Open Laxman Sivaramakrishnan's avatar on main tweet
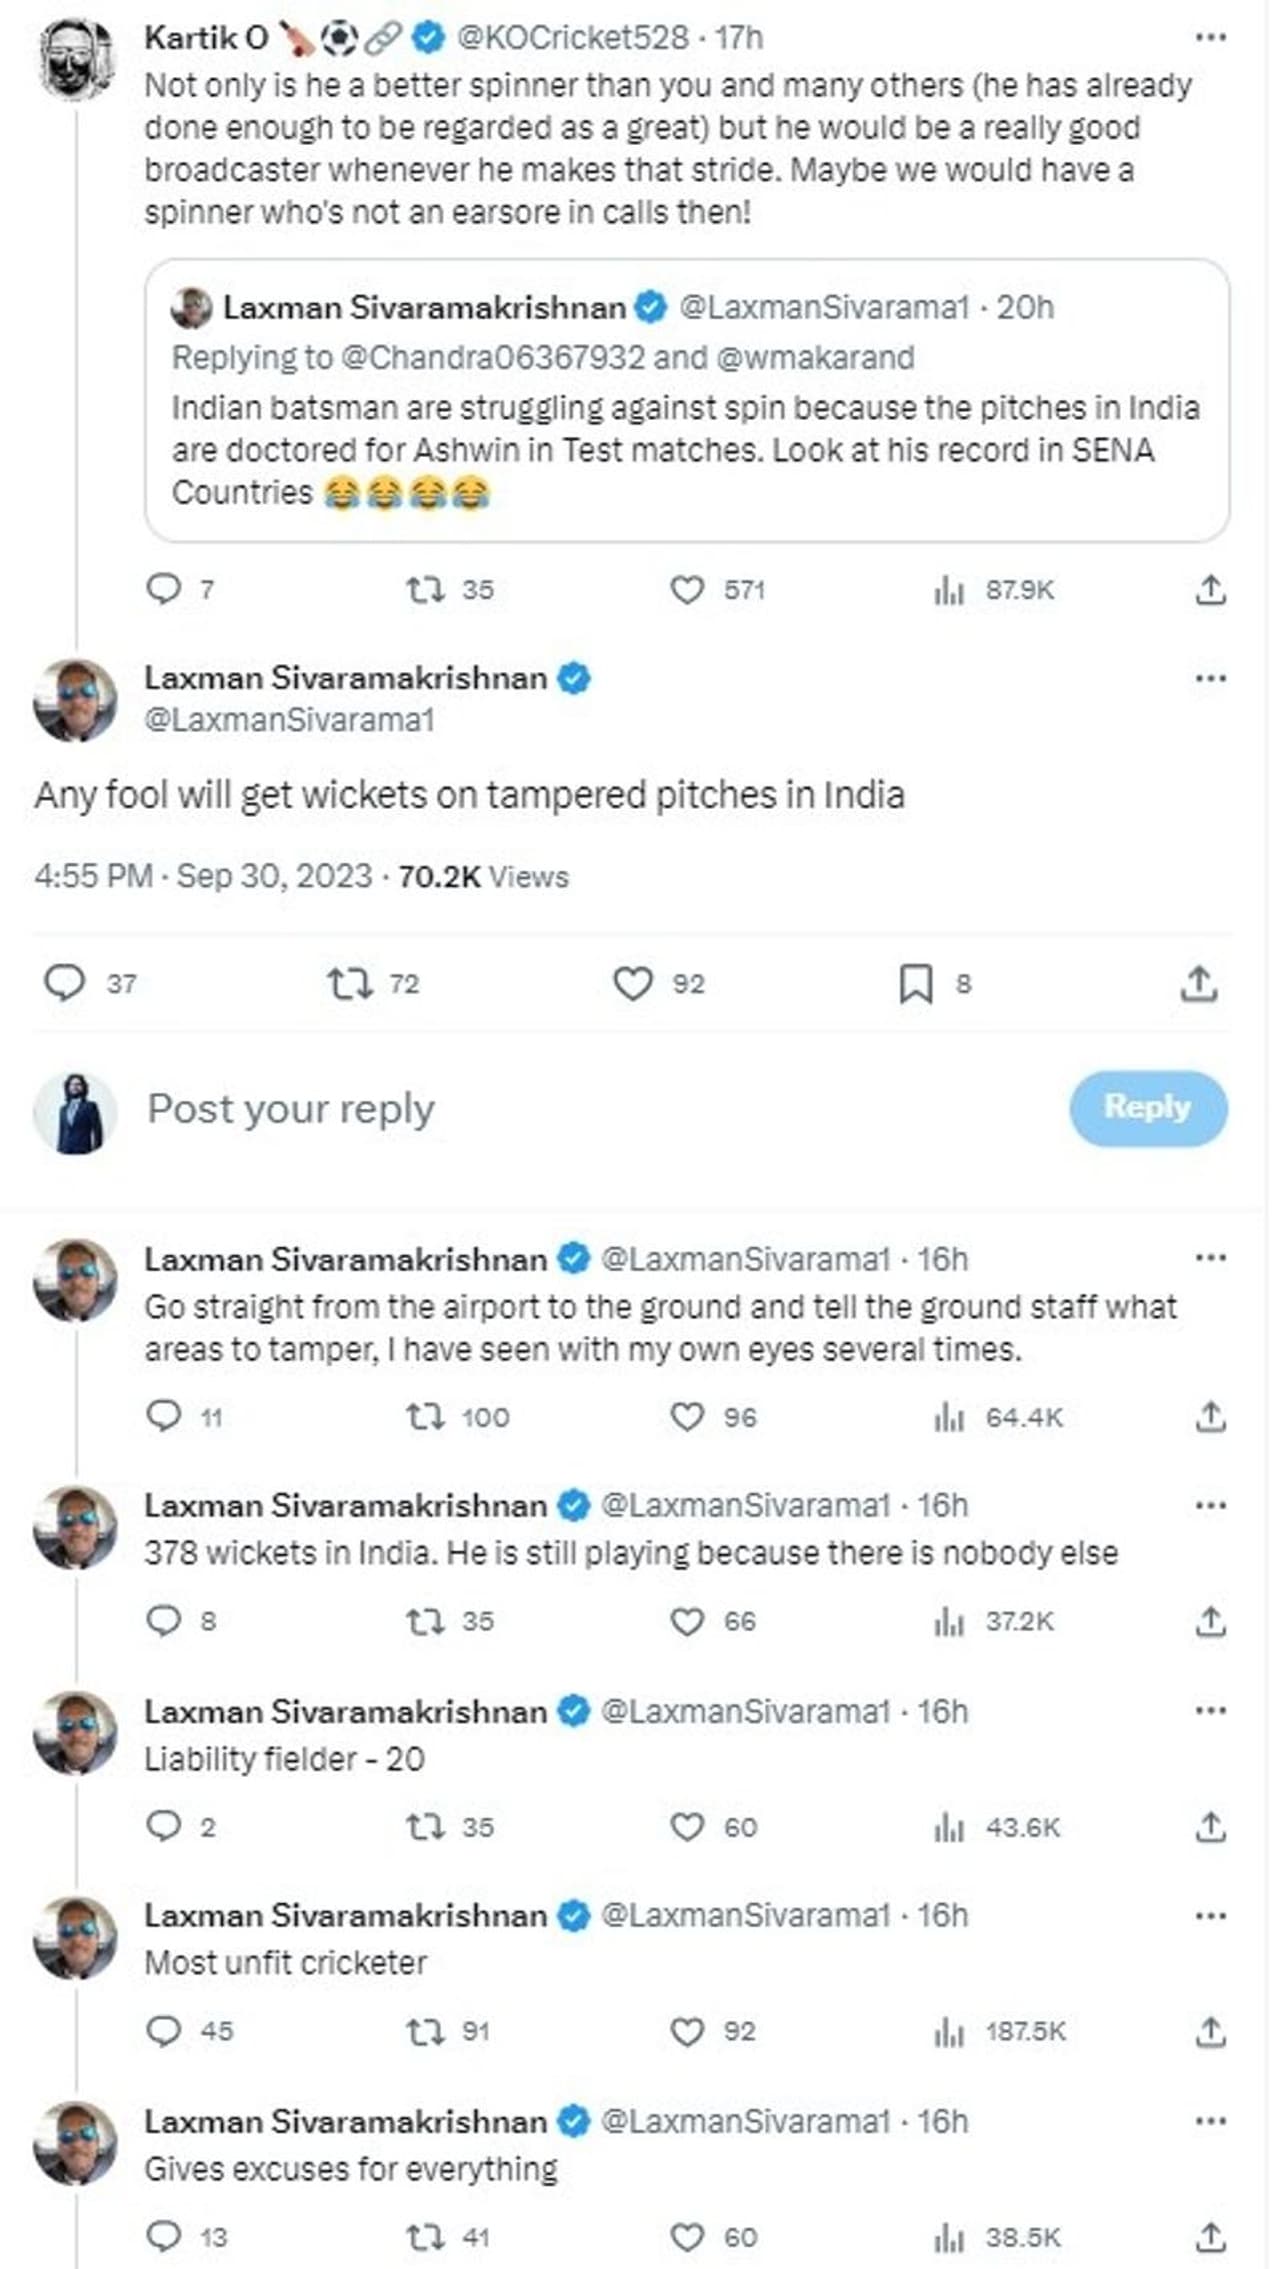Viewport: 1280px width, 2269px height. pos(75,699)
